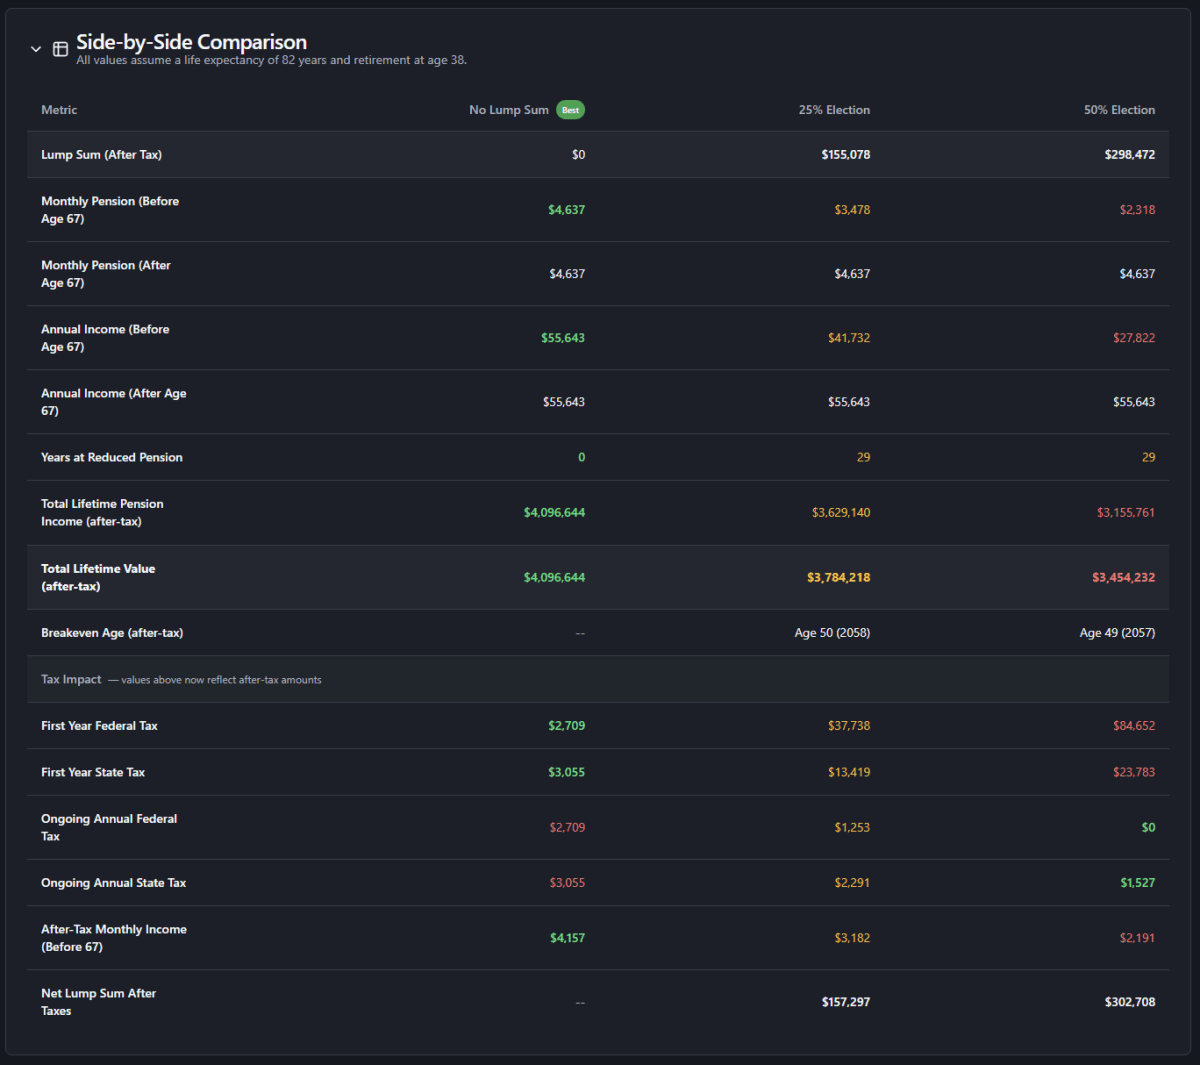
Task: Click Monthly Pension (Before Age 67) label
Action: [x=110, y=210]
